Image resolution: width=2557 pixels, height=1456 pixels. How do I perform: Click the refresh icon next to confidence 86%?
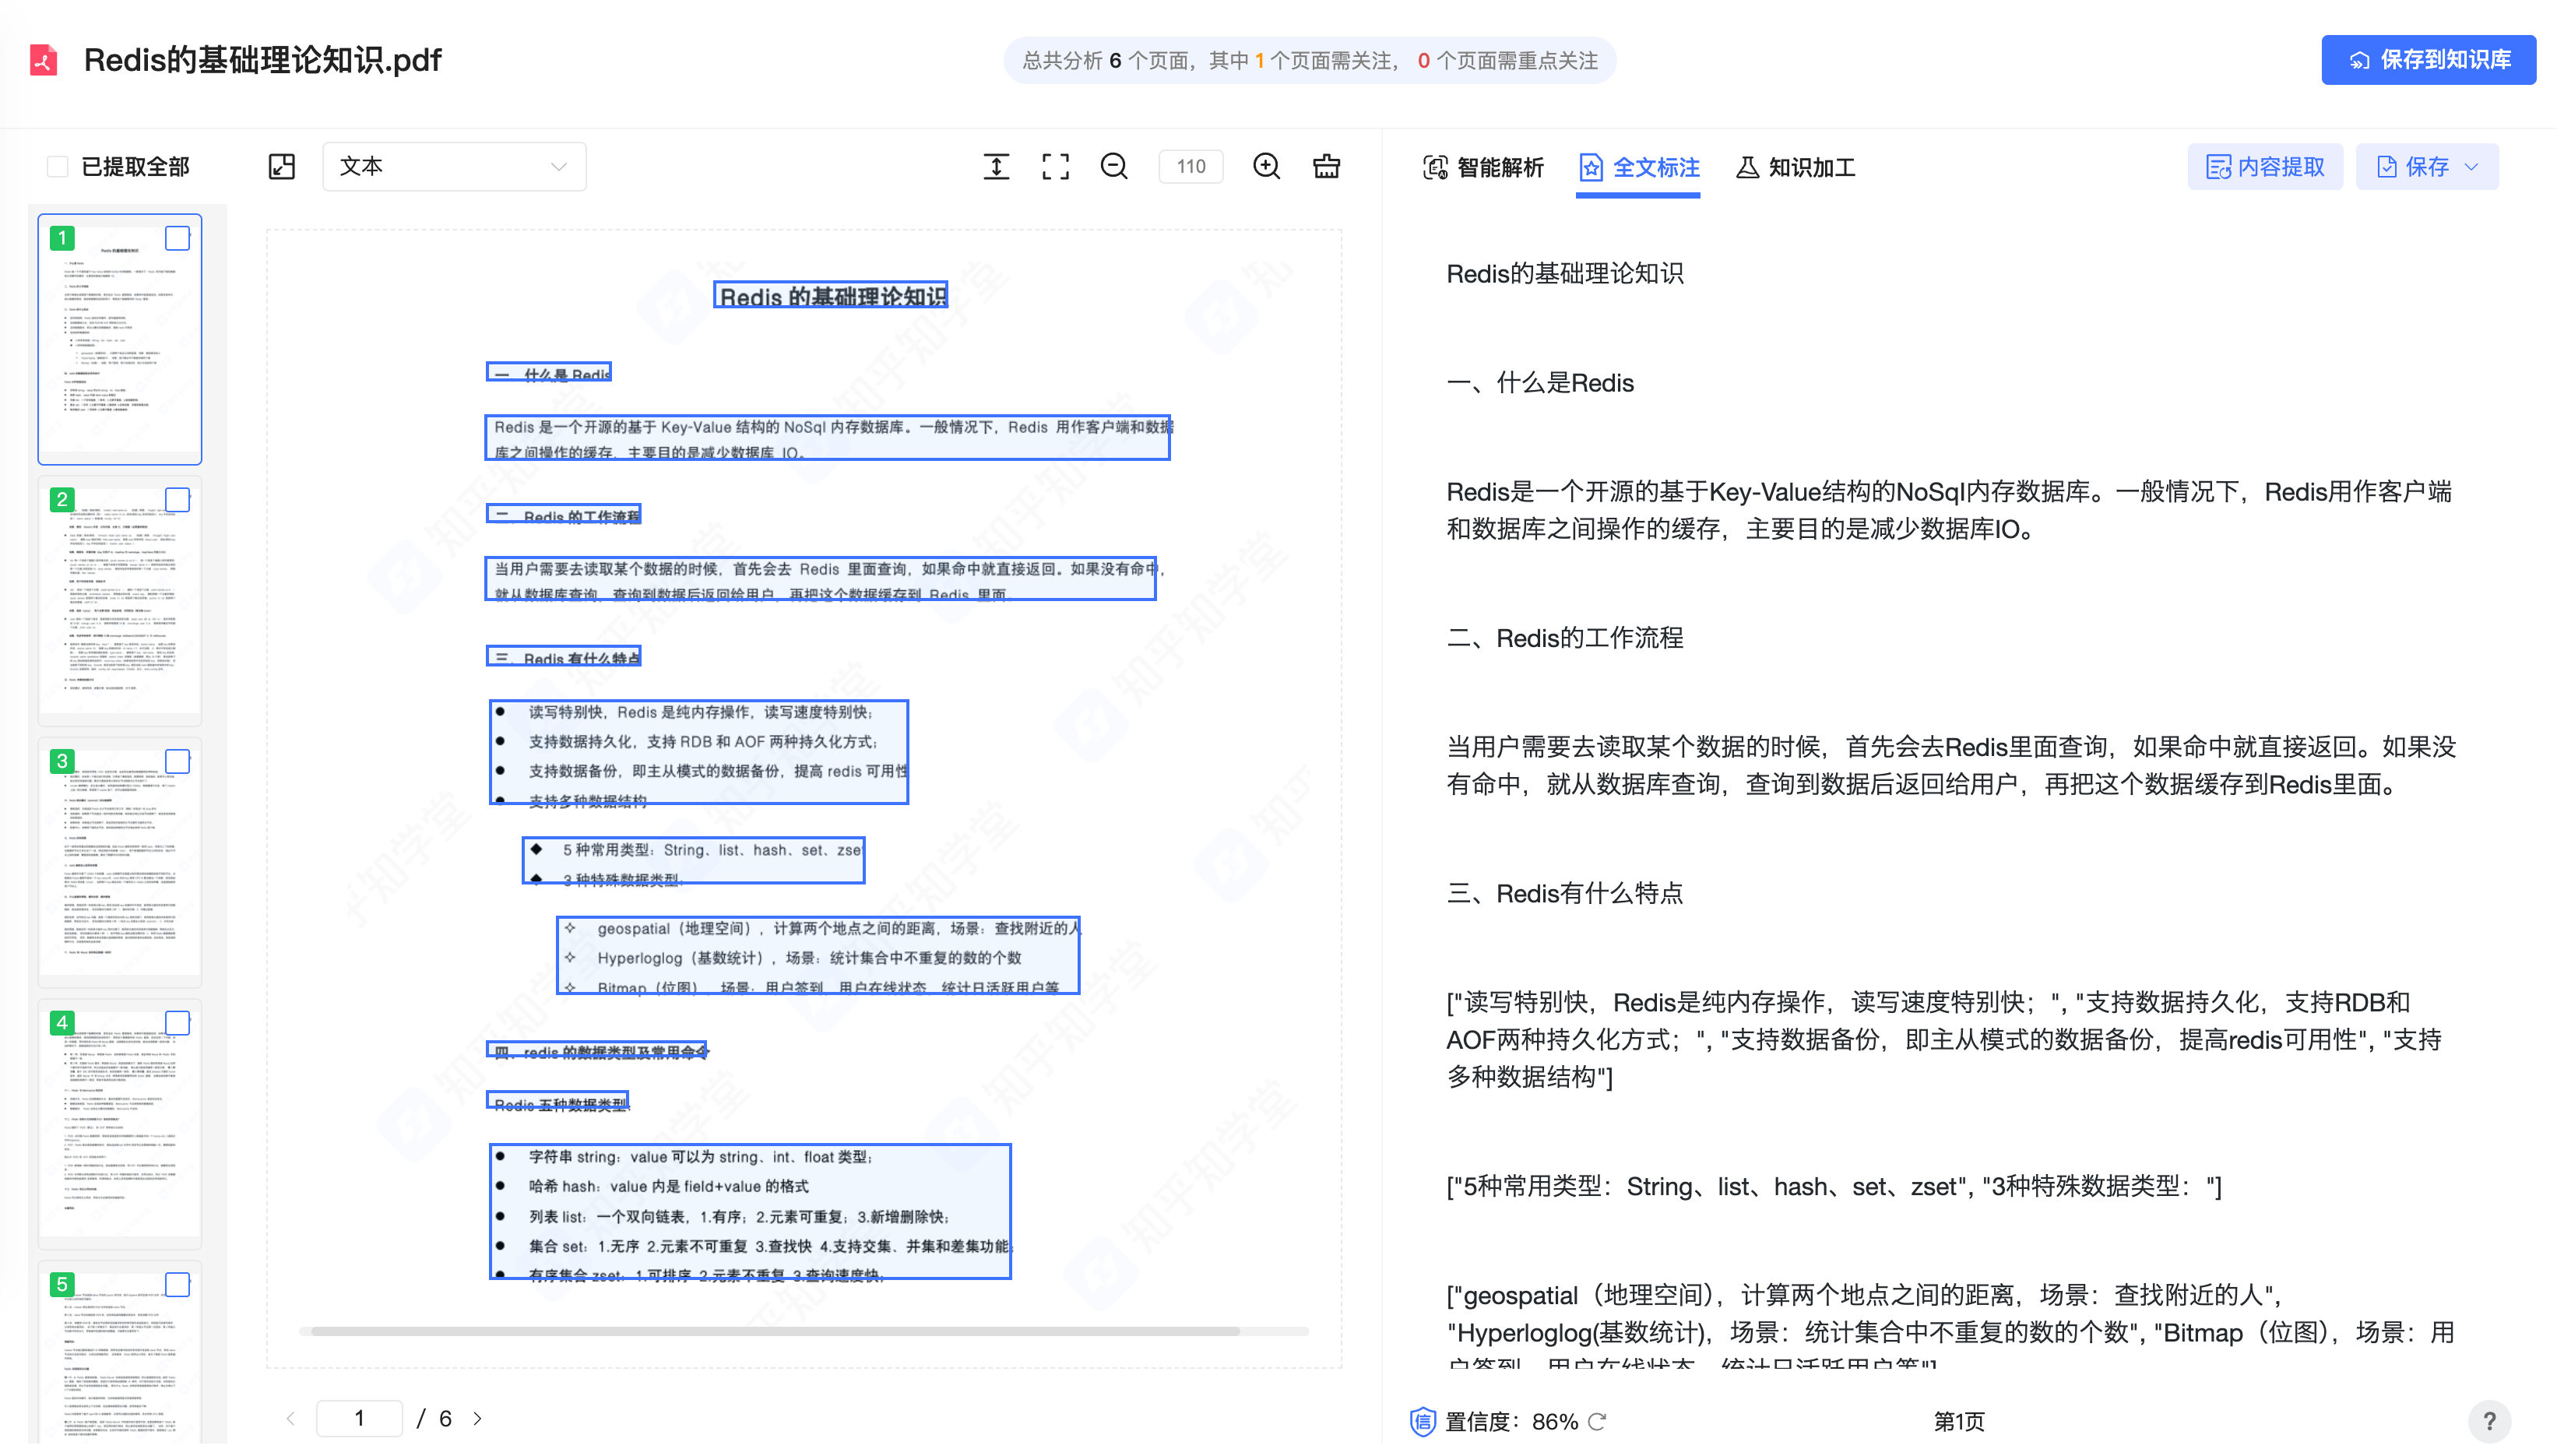coord(1597,1421)
